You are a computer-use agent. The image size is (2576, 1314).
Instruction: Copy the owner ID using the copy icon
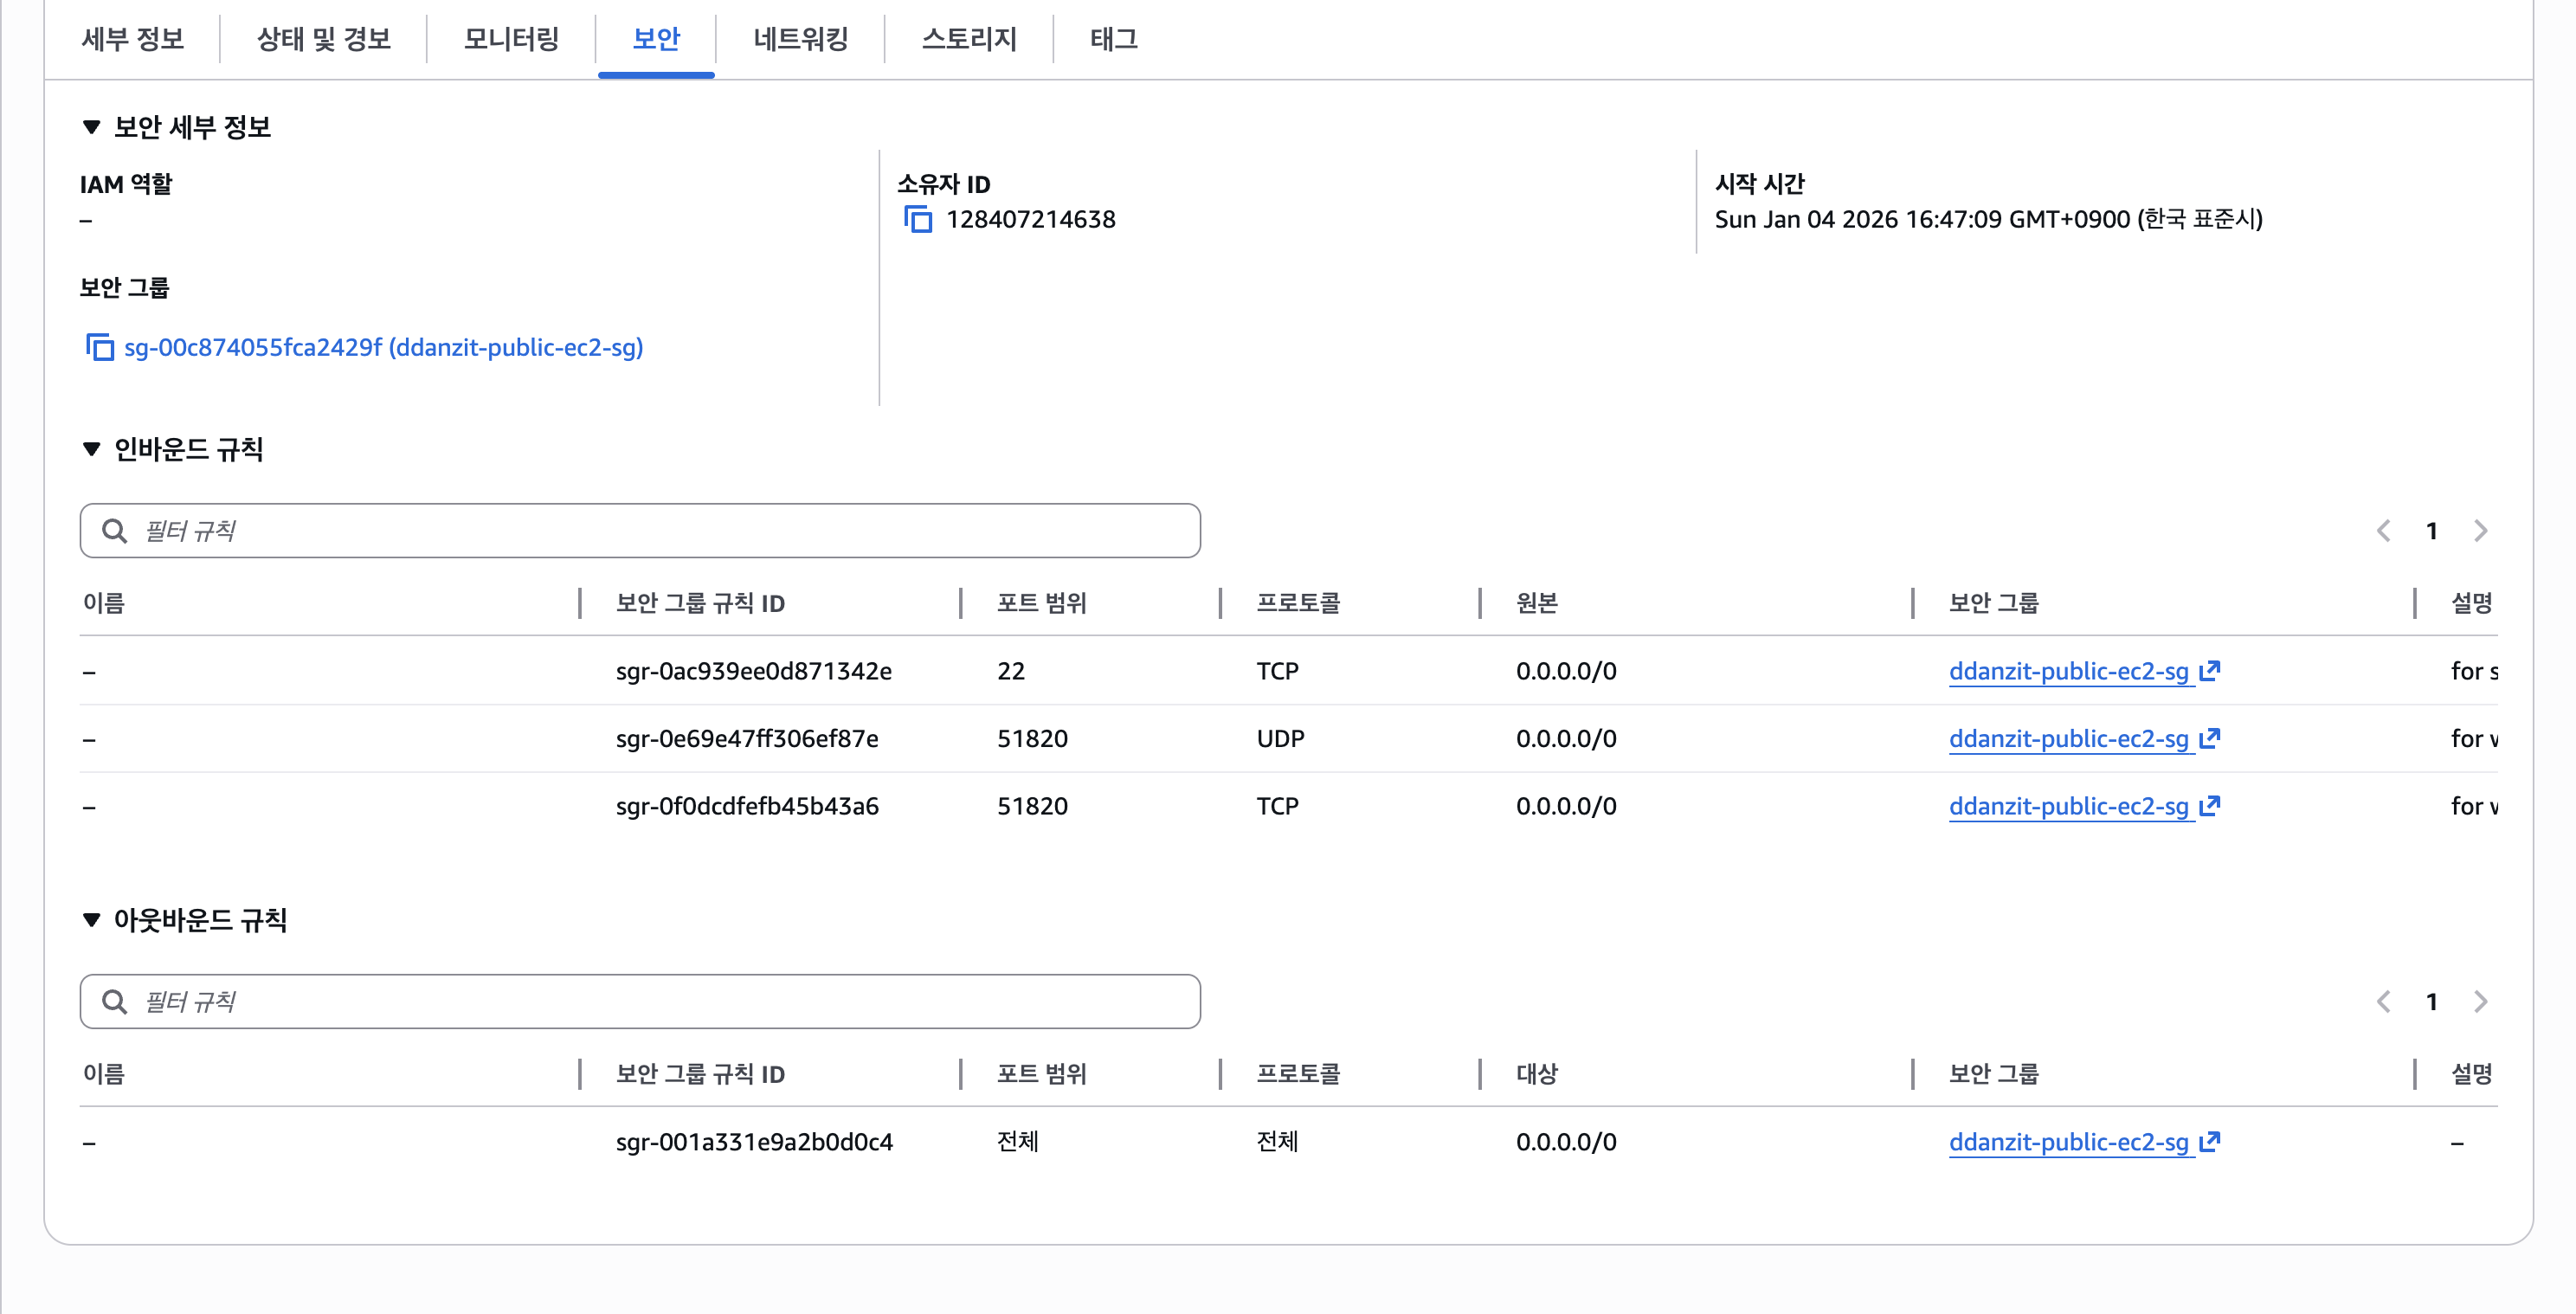point(919,219)
